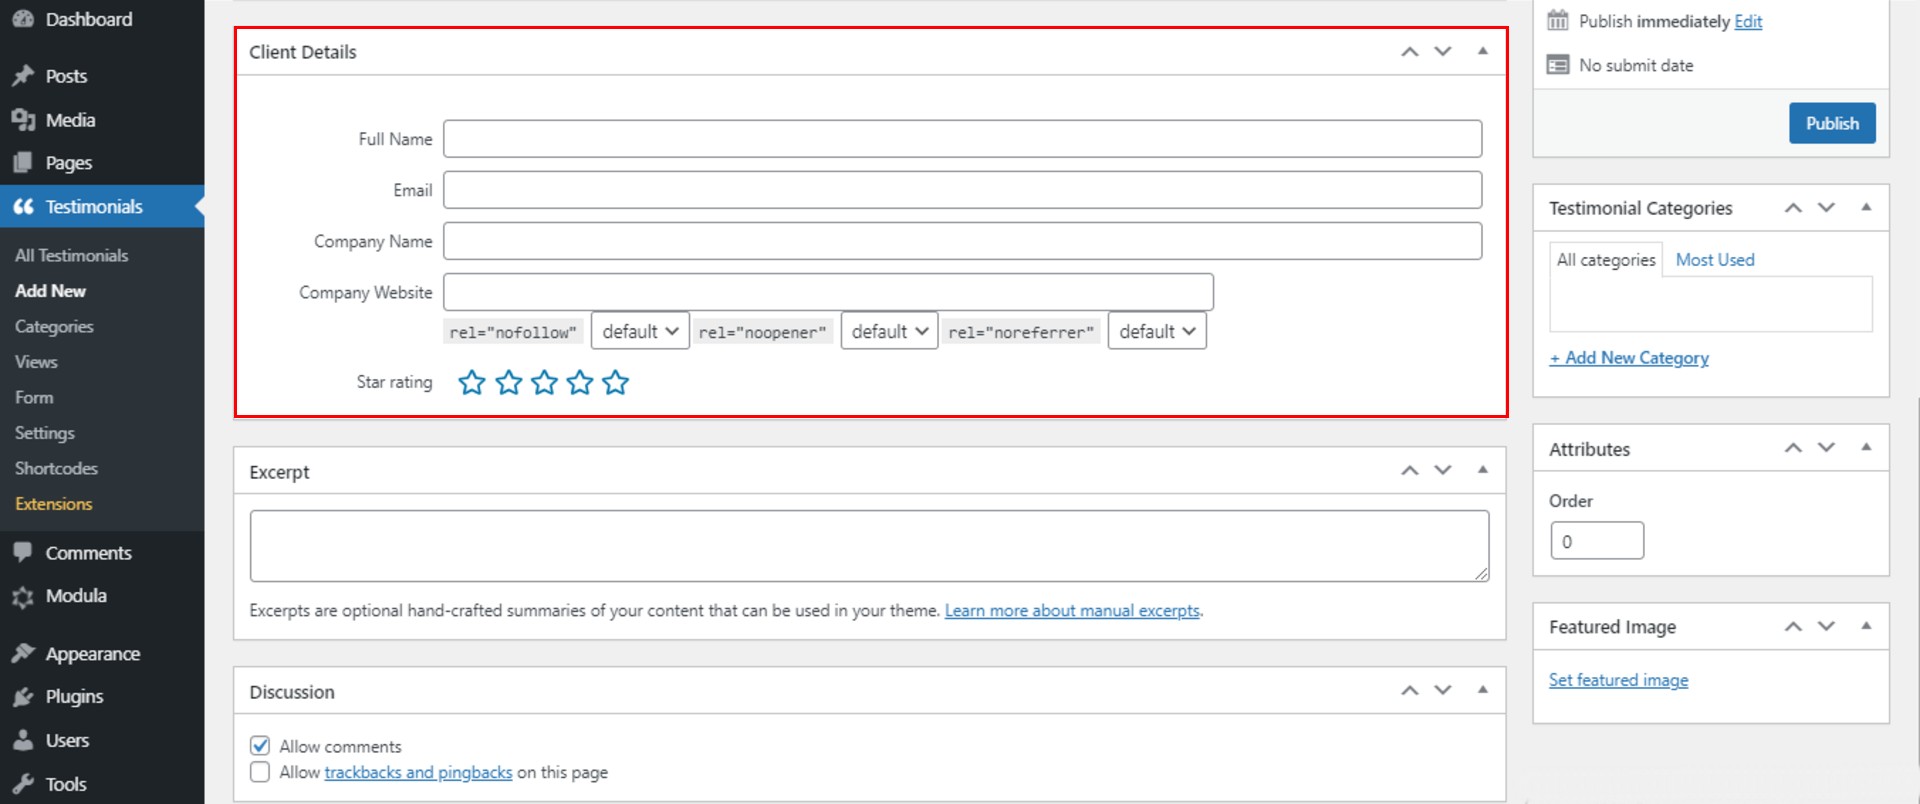Click the Media library icon
The image size is (1920, 804).
pyautogui.click(x=23, y=120)
